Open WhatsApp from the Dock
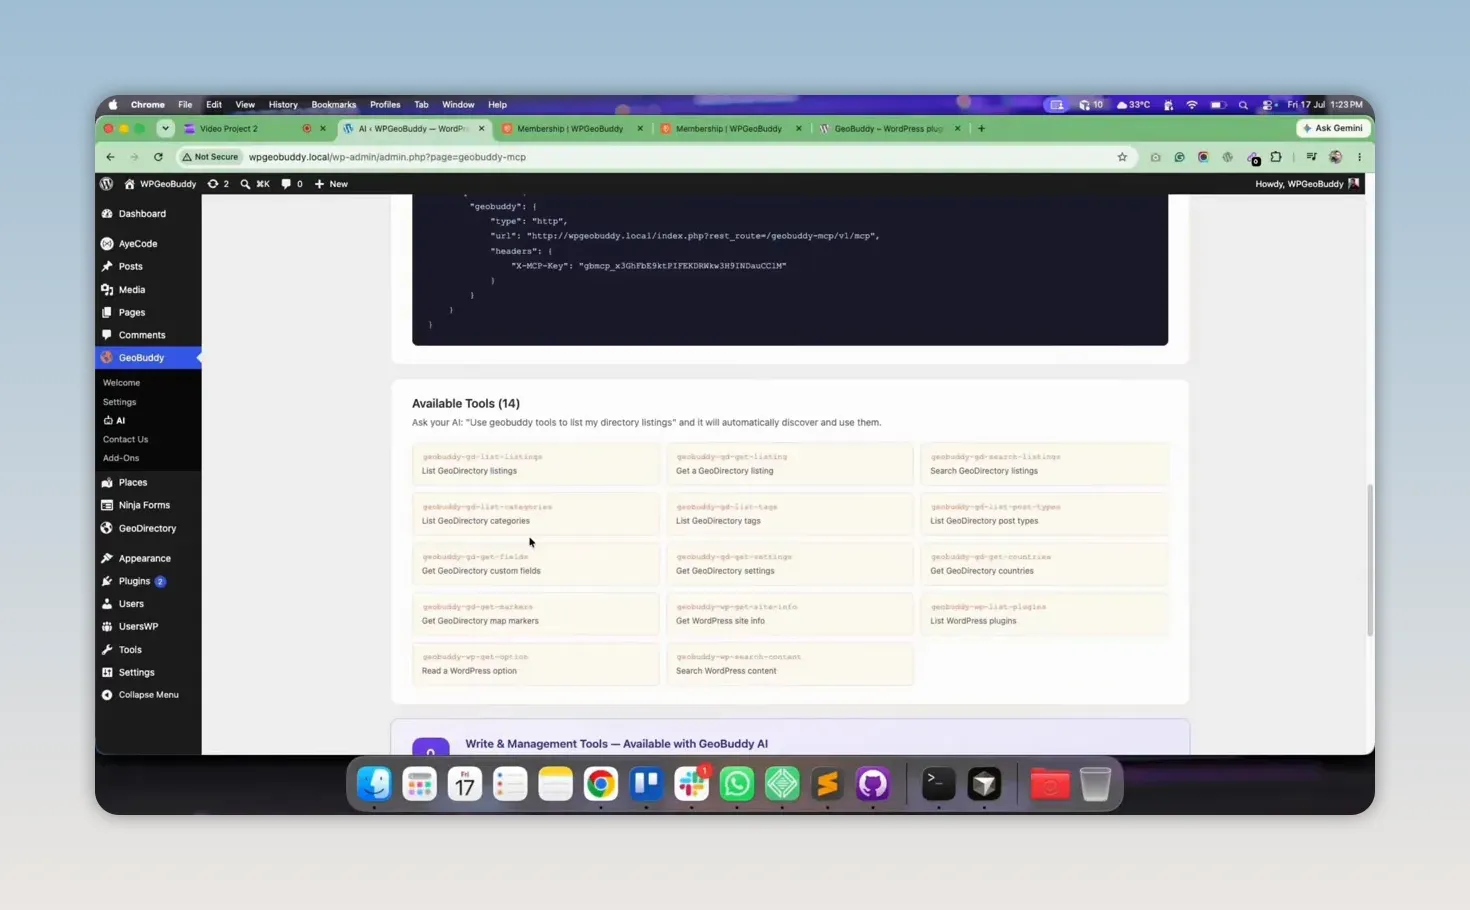Image resolution: width=1470 pixels, height=910 pixels. 737,784
